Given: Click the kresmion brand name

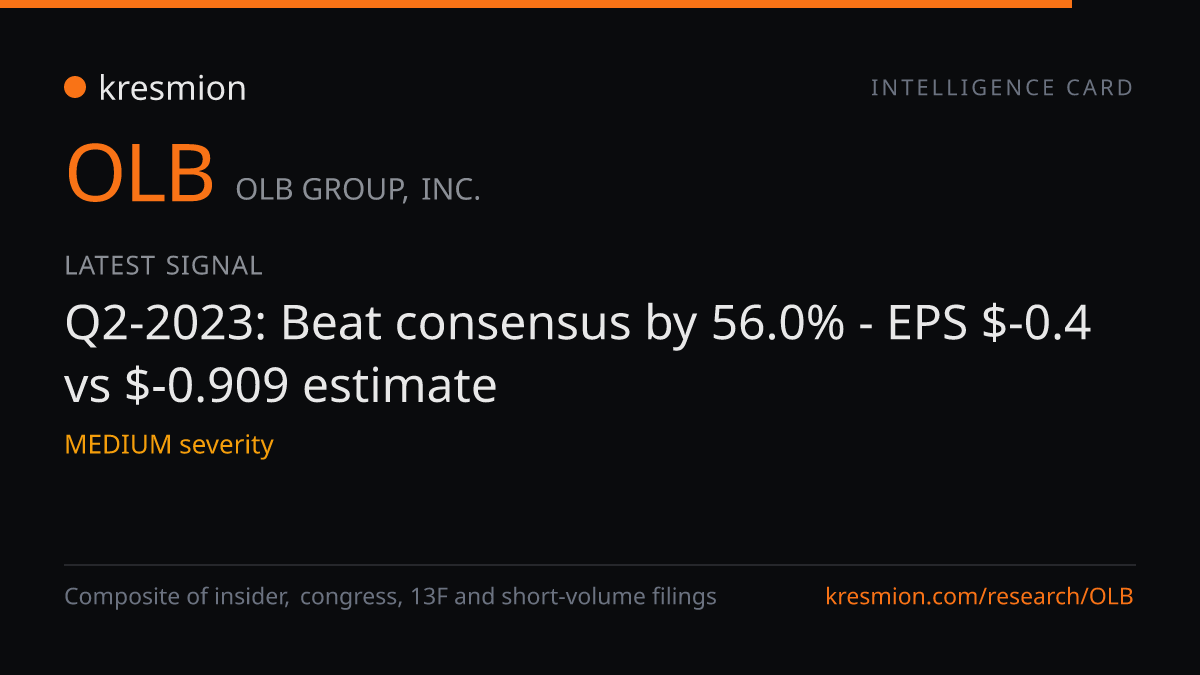Looking at the screenshot, I should click(x=173, y=88).
